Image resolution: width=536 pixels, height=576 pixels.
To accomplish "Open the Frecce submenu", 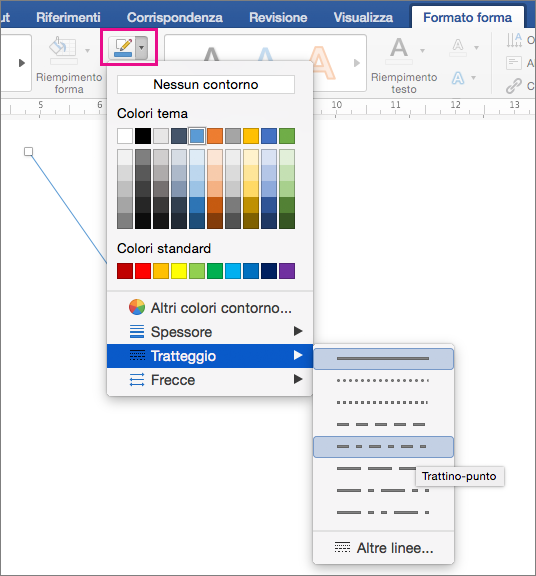I will click(x=210, y=380).
